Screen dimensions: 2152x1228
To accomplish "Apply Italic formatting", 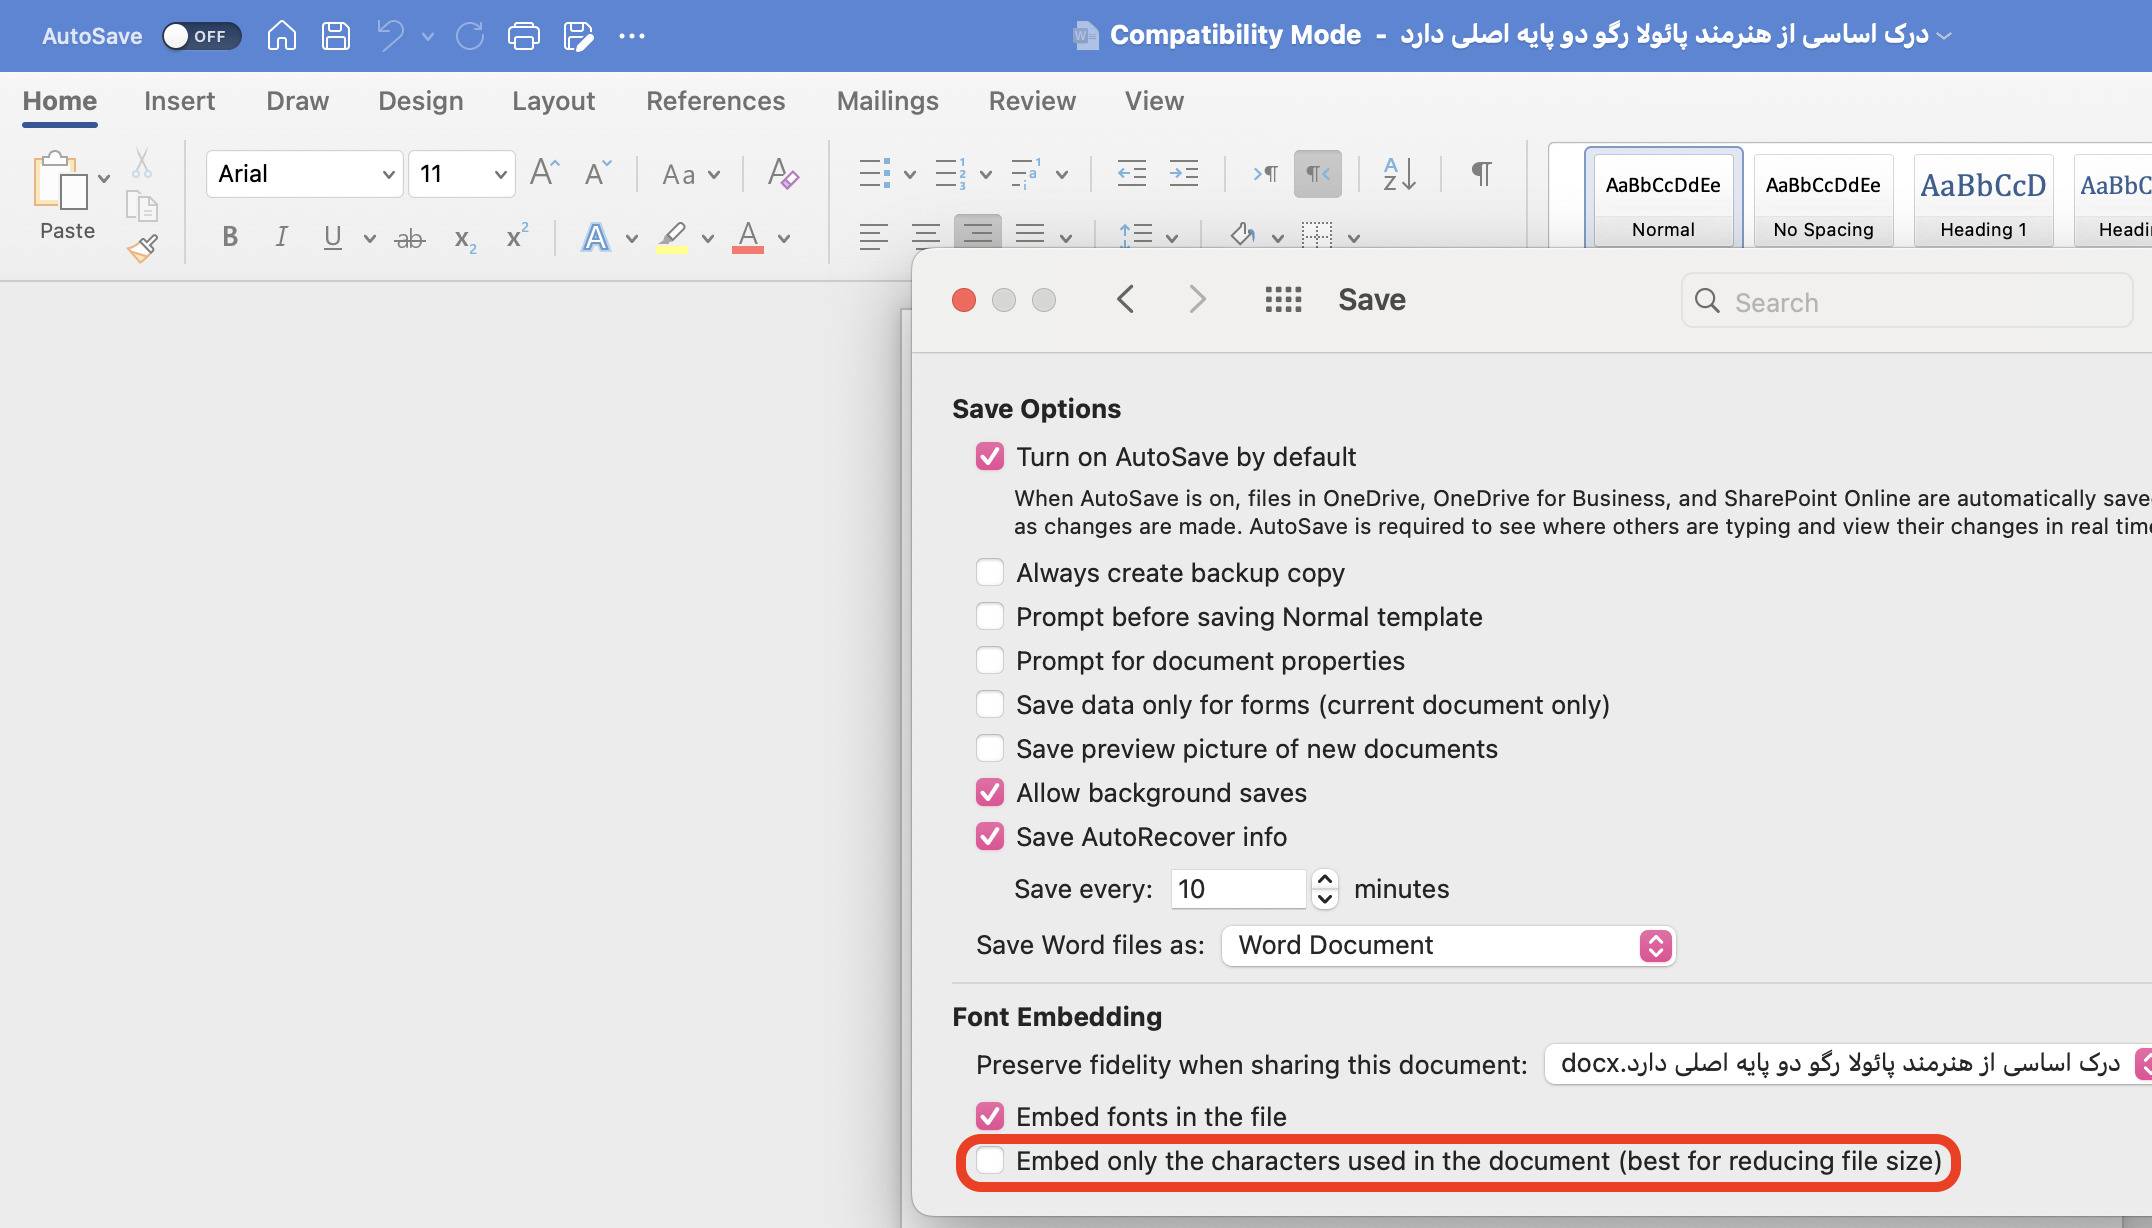I will tap(281, 238).
